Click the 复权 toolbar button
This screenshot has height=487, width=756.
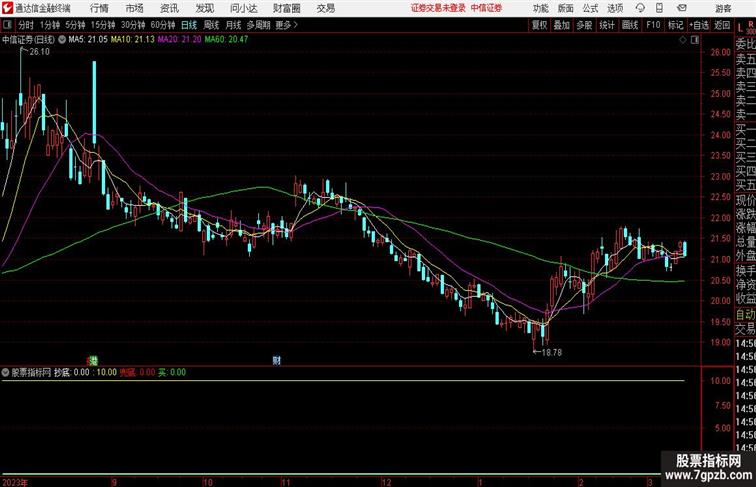click(540, 25)
